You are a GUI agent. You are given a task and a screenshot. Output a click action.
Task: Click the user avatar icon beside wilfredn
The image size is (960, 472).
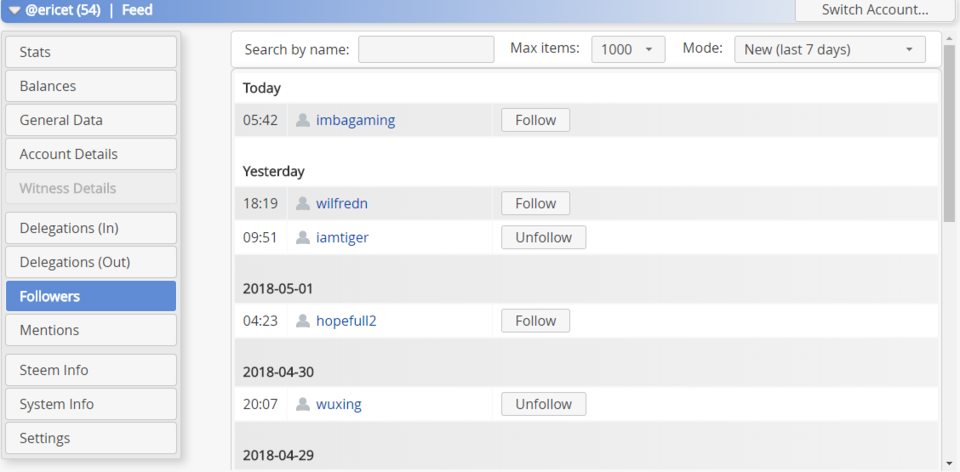tap(303, 203)
